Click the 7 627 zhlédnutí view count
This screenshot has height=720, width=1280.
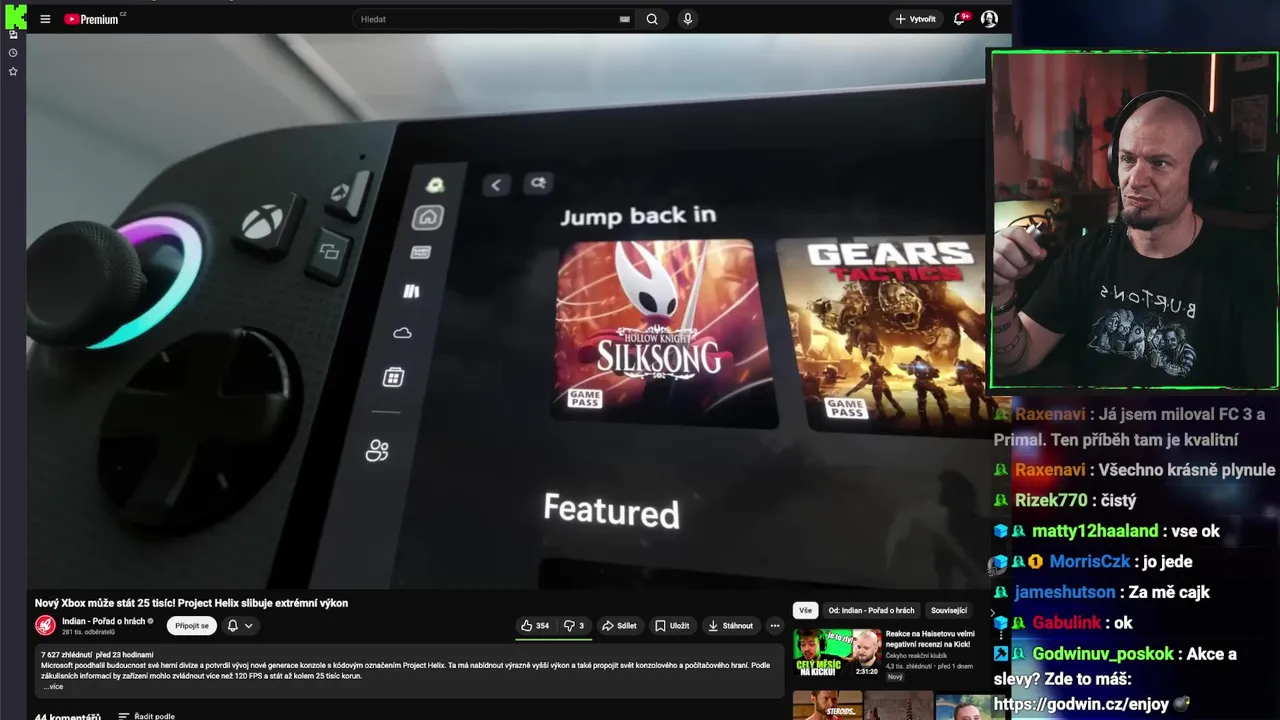pos(66,655)
